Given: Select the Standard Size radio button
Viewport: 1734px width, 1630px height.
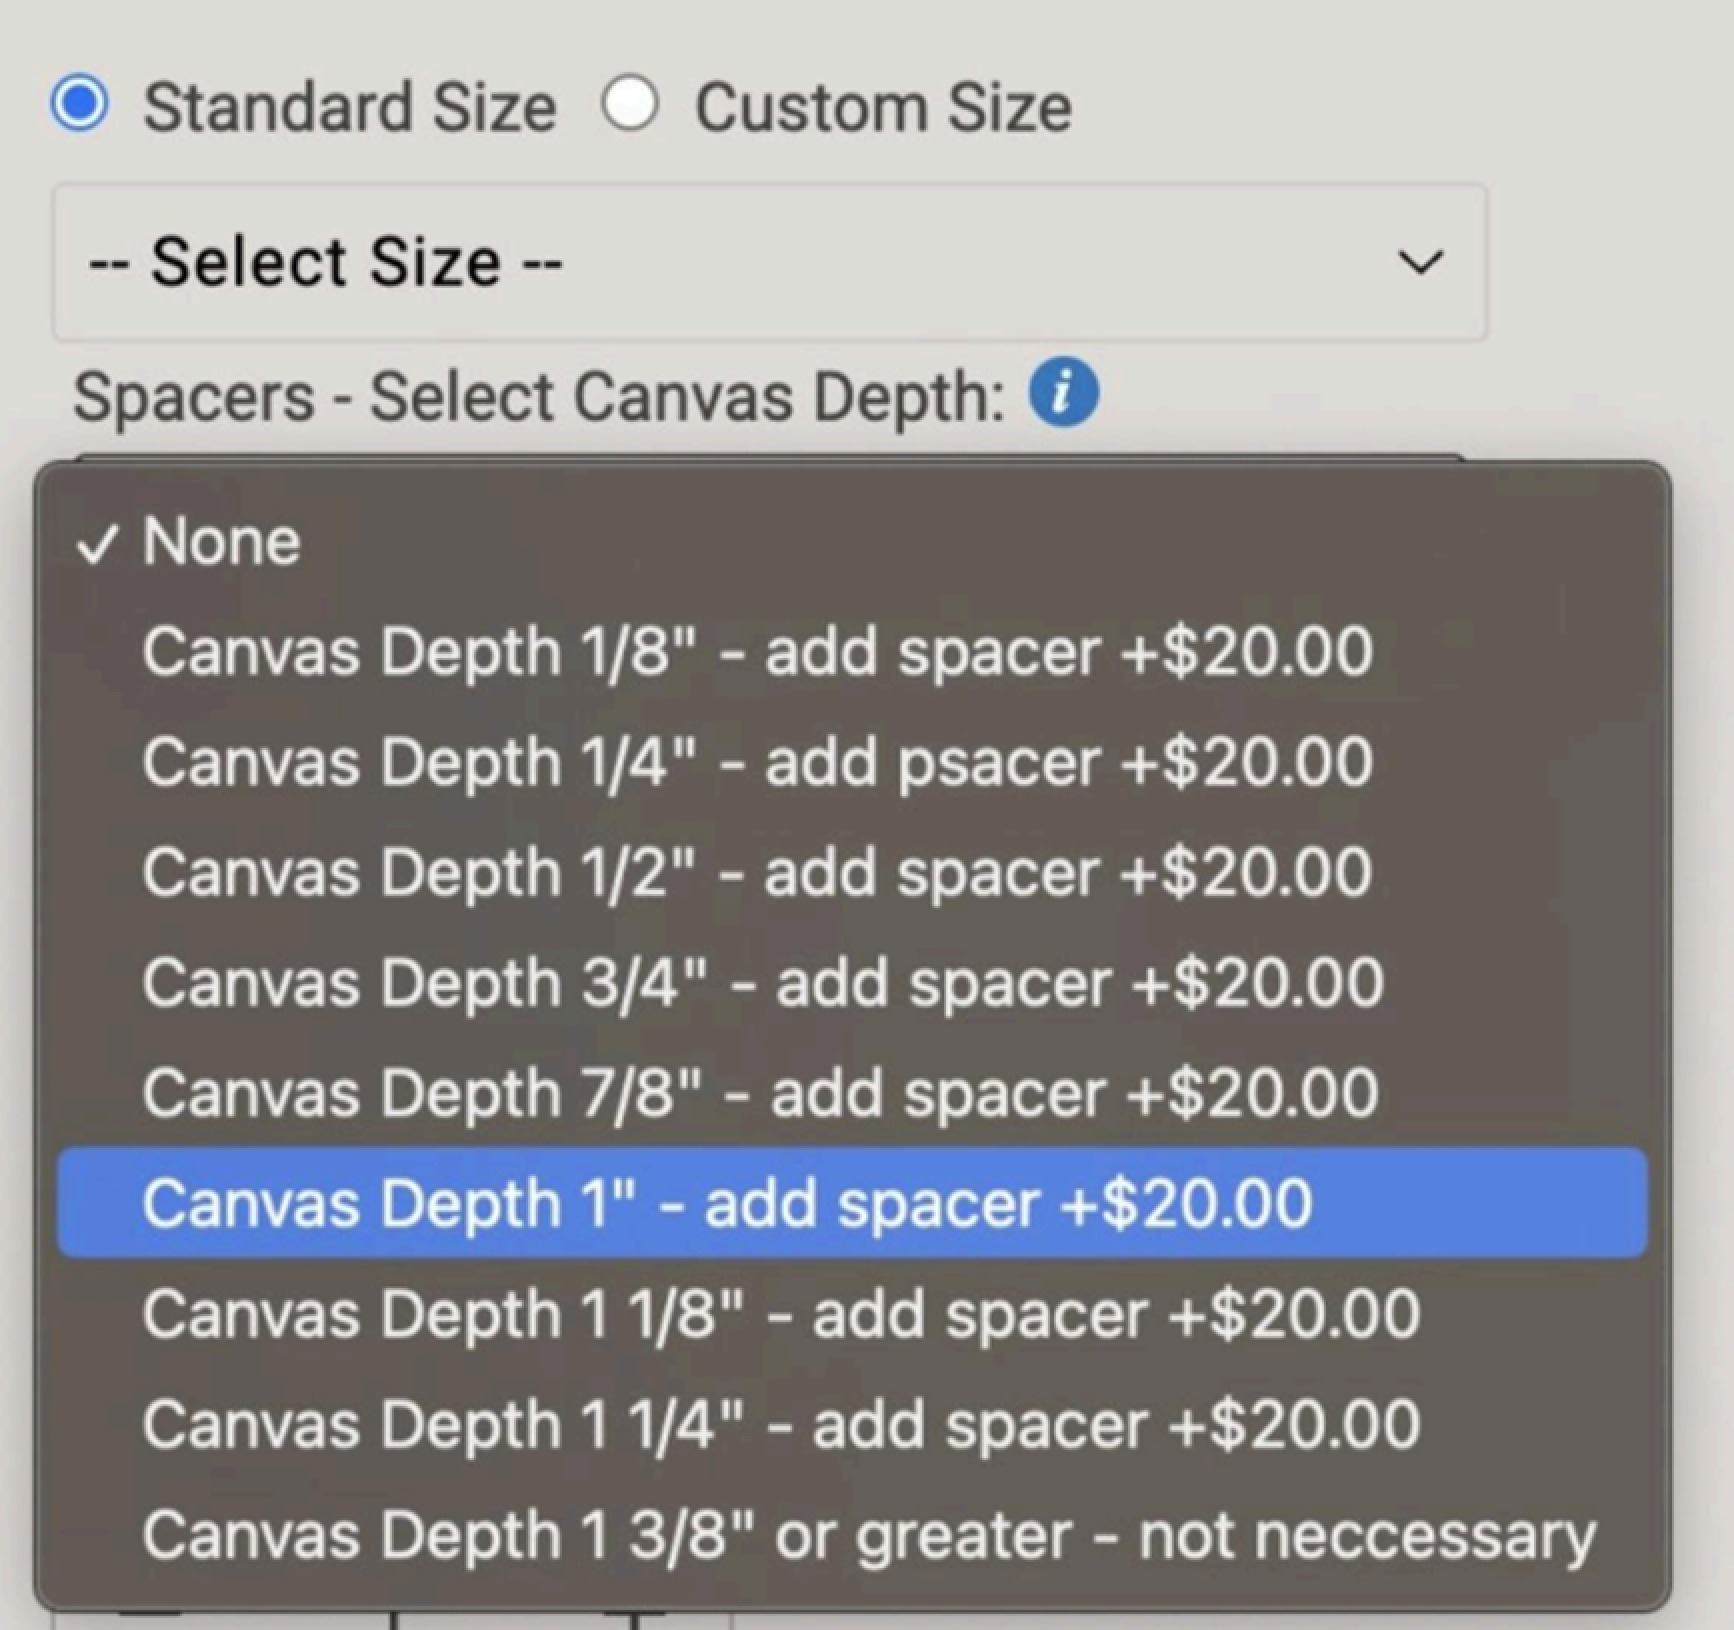Looking at the screenshot, I should pyautogui.click(x=80, y=104).
